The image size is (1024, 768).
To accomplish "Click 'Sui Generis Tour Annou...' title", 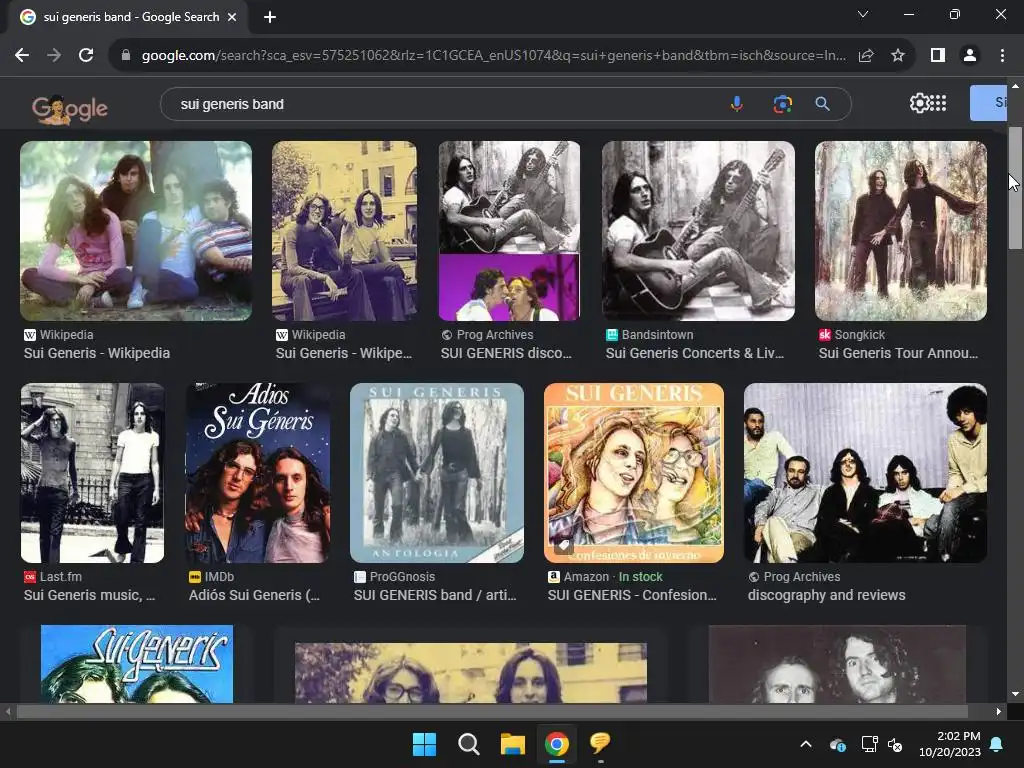I will [899, 353].
